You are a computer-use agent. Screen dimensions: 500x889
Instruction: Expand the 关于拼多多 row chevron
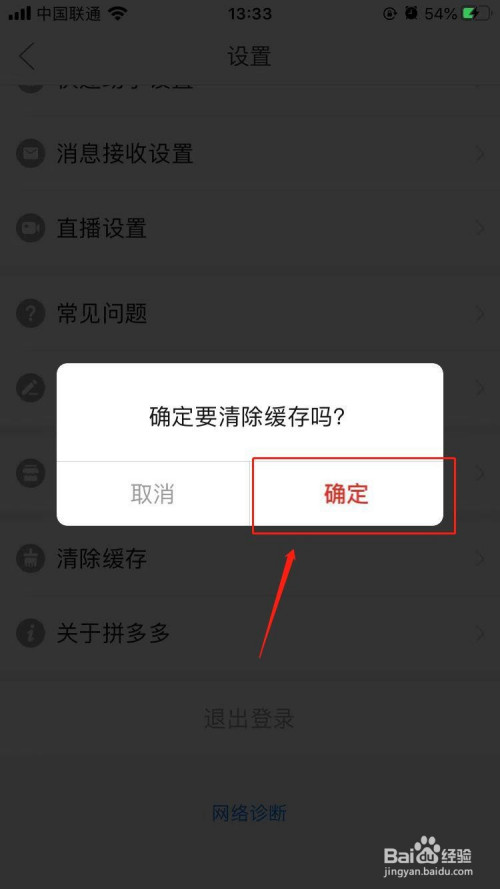[480, 633]
